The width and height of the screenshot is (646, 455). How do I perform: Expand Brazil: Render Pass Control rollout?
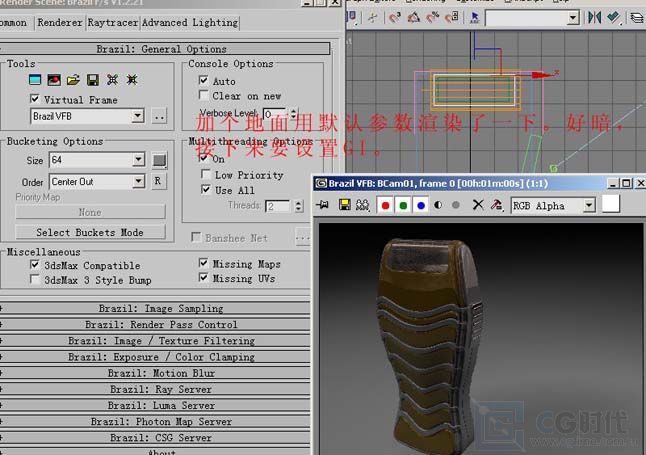pyautogui.click(x=155, y=324)
